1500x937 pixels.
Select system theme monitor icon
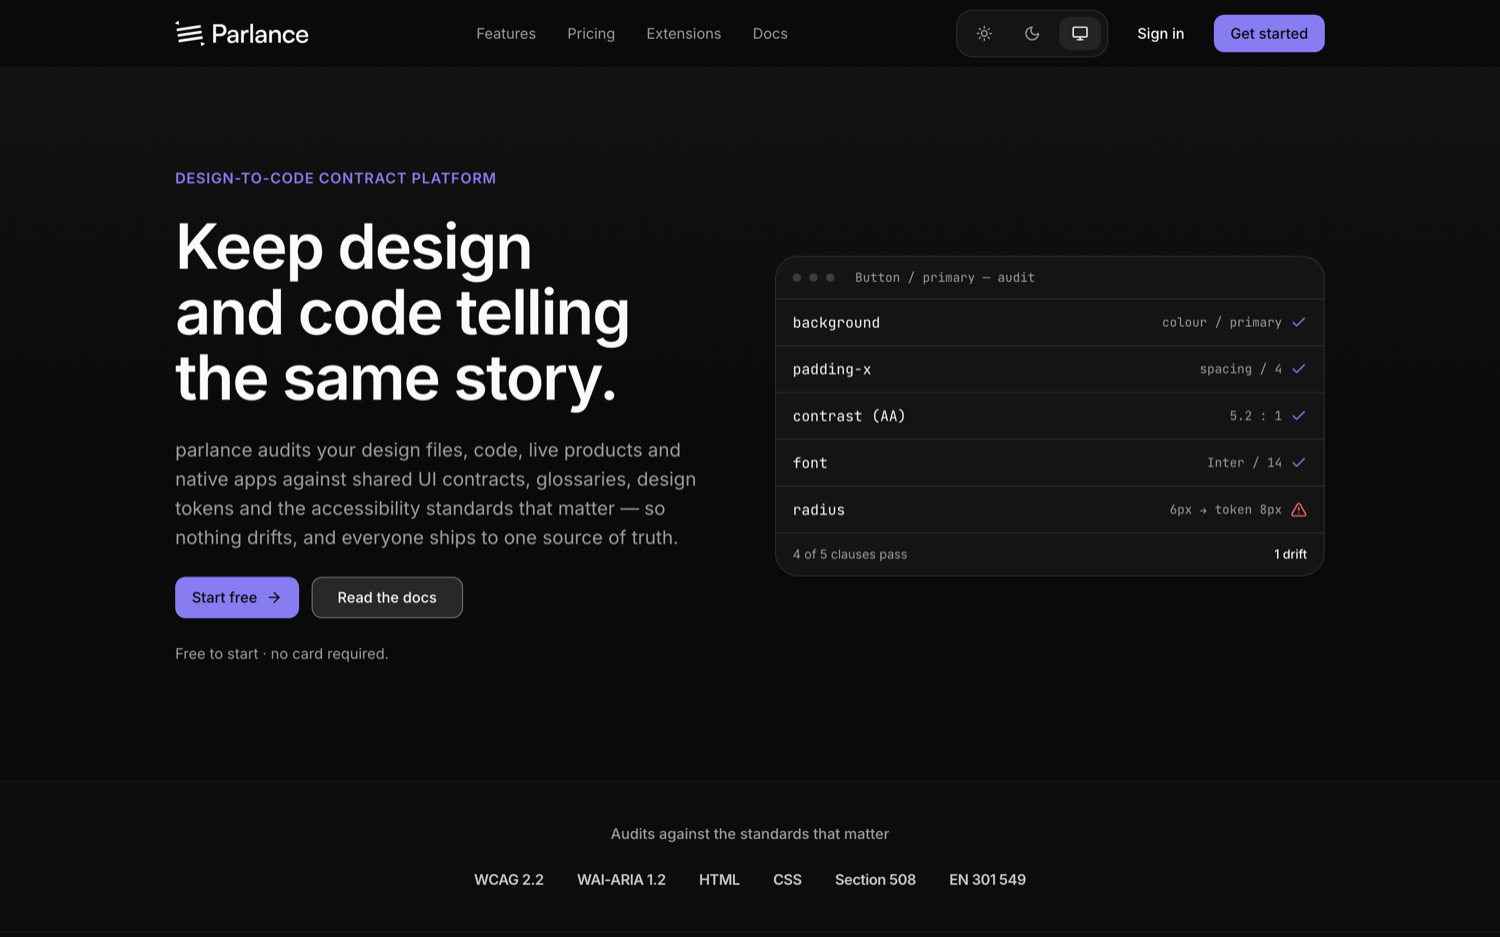[1080, 33]
